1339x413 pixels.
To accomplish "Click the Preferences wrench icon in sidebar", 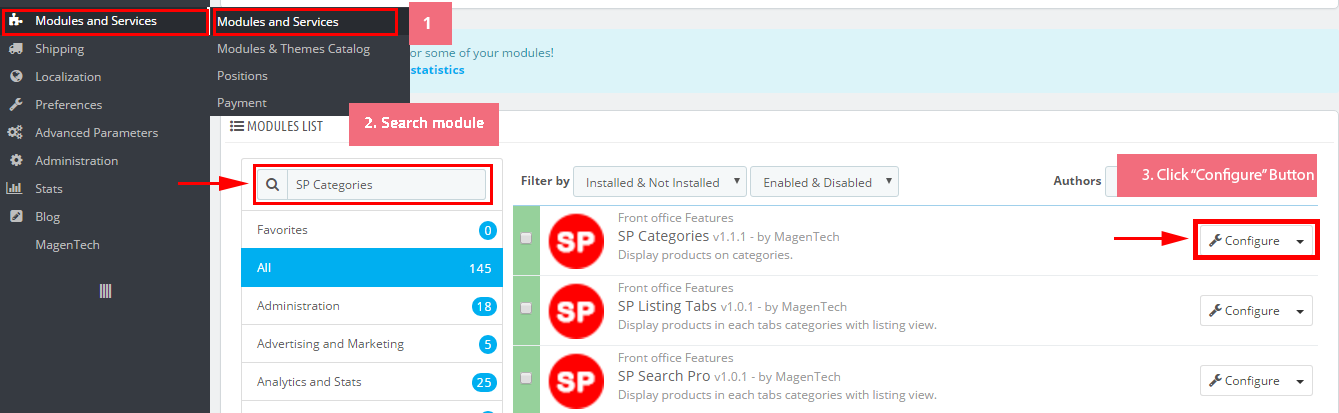I will [x=16, y=105].
